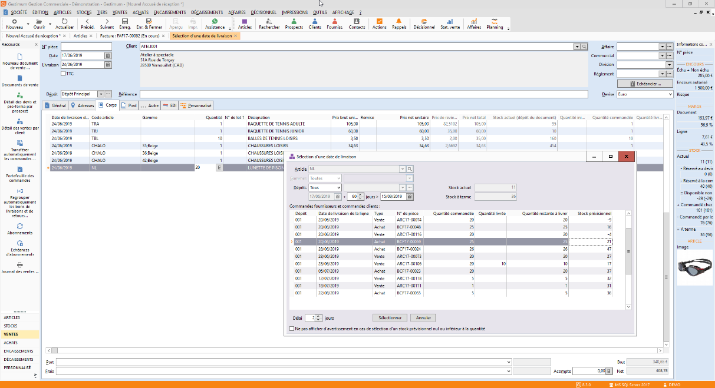This screenshot has width=715, height=388.
Task: Open Clients from the toolbar
Action: (x=315, y=24)
